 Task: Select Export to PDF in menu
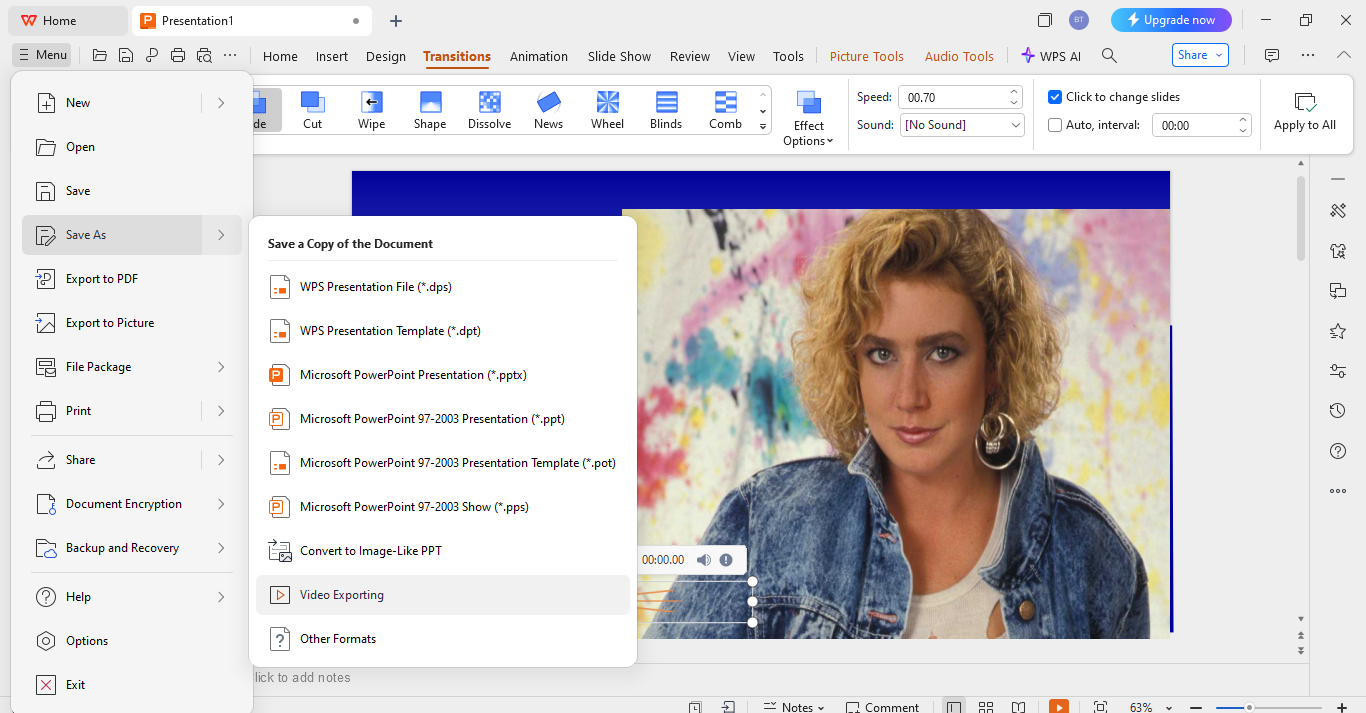[102, 279]
